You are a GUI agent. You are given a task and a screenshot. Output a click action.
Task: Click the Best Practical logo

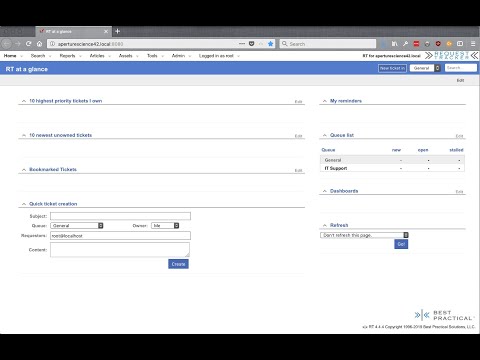click(444, 315)
